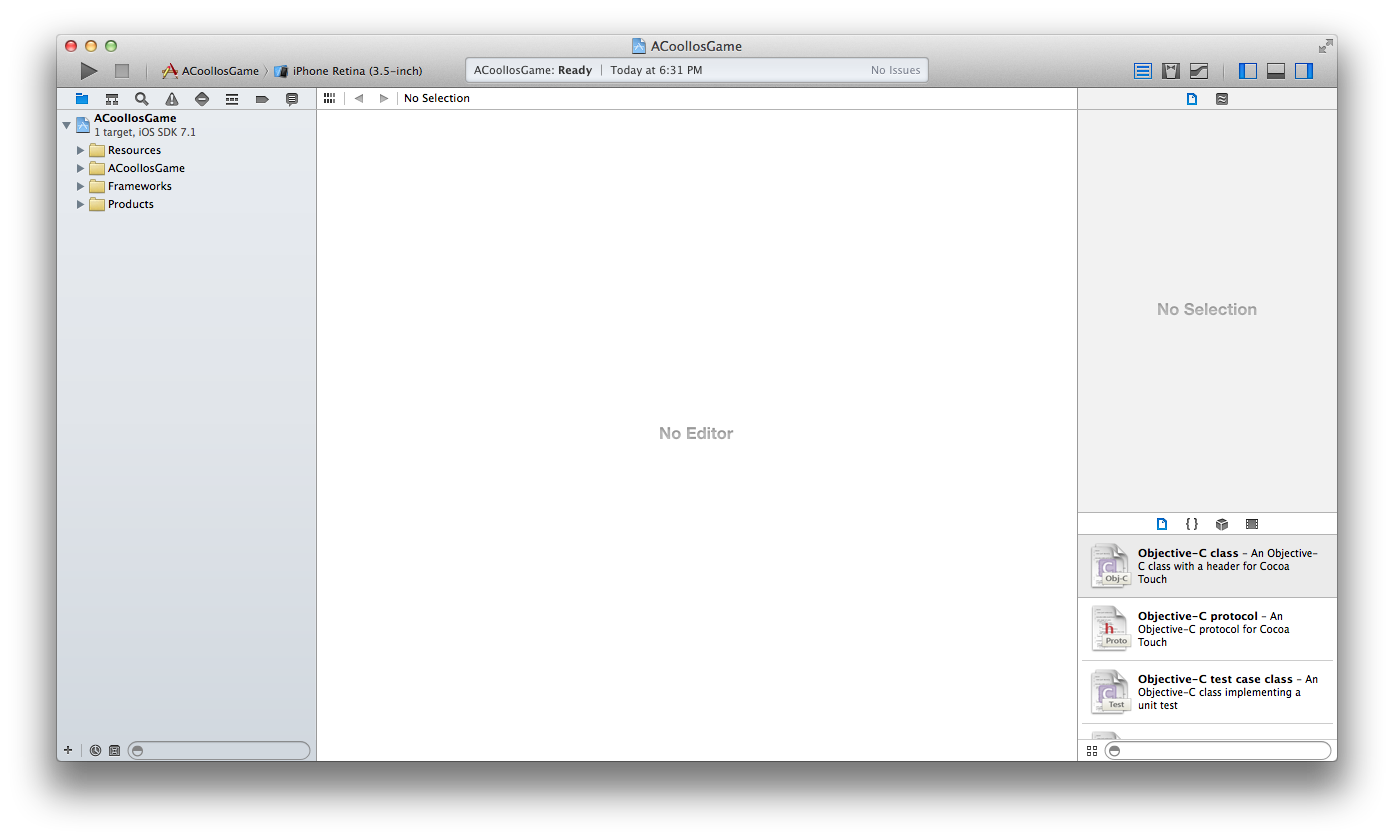This screenshot has width=1394, height=840.
Task: Choose the iPhone Retina (3.5-inch) destination
Action: click(x=349, y=71)
